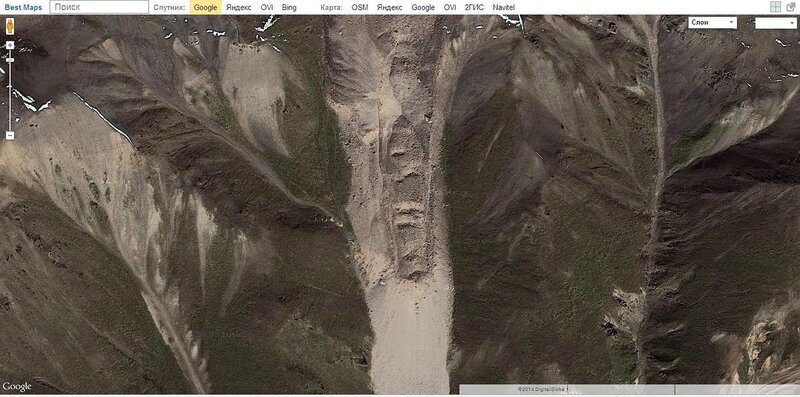
Task: Focus the Поиск search field
Action: pos(99,7)
